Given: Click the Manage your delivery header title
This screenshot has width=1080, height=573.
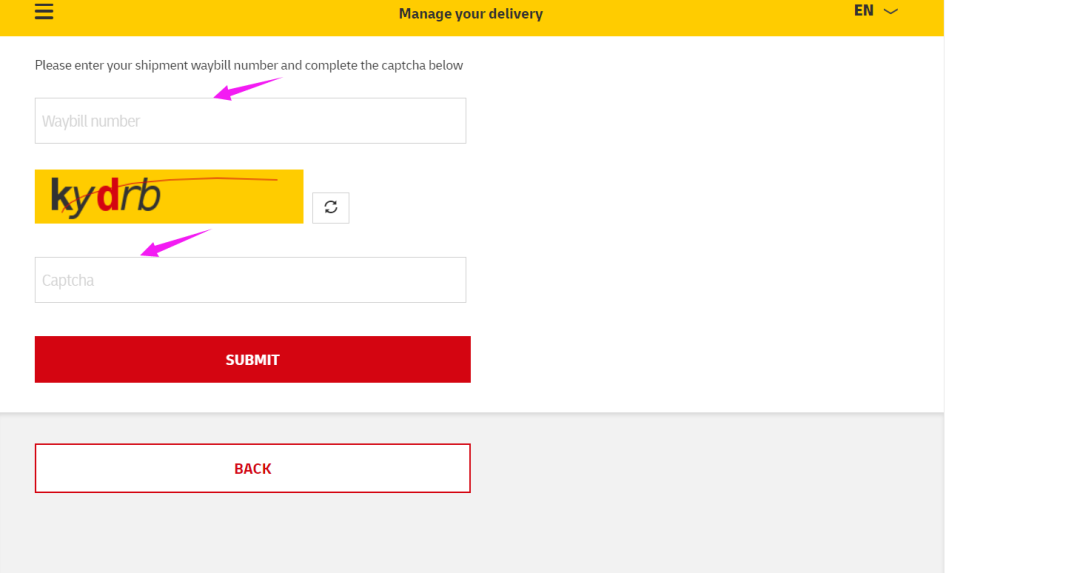Looking at the screenshot, I should (471, 14).
